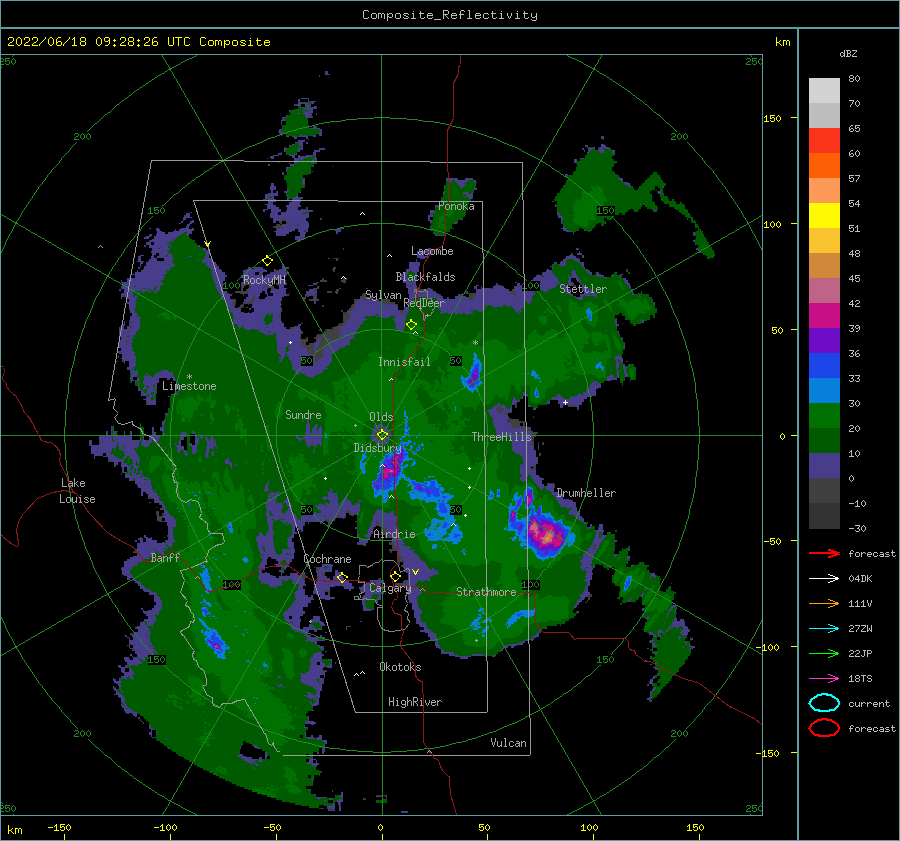Viewport: 900px width, 841px height.
Task: Click the Banff label
Action: coord(165,557)
